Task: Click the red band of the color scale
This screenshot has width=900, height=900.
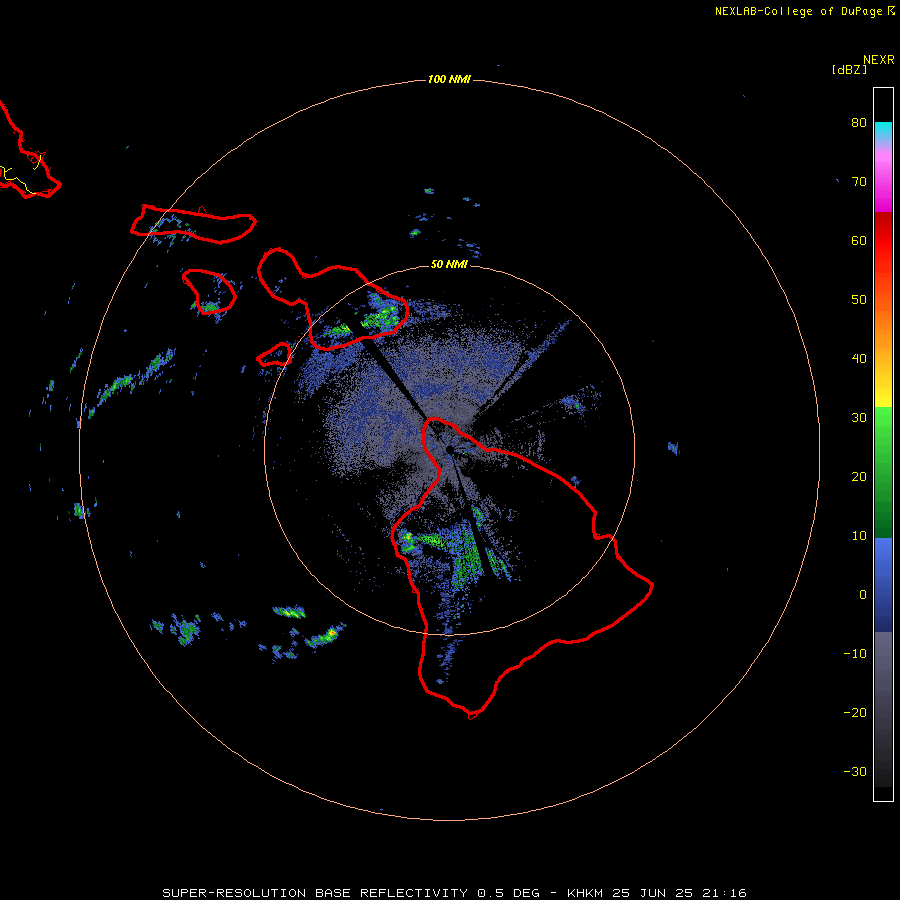Action: [883, 241]
